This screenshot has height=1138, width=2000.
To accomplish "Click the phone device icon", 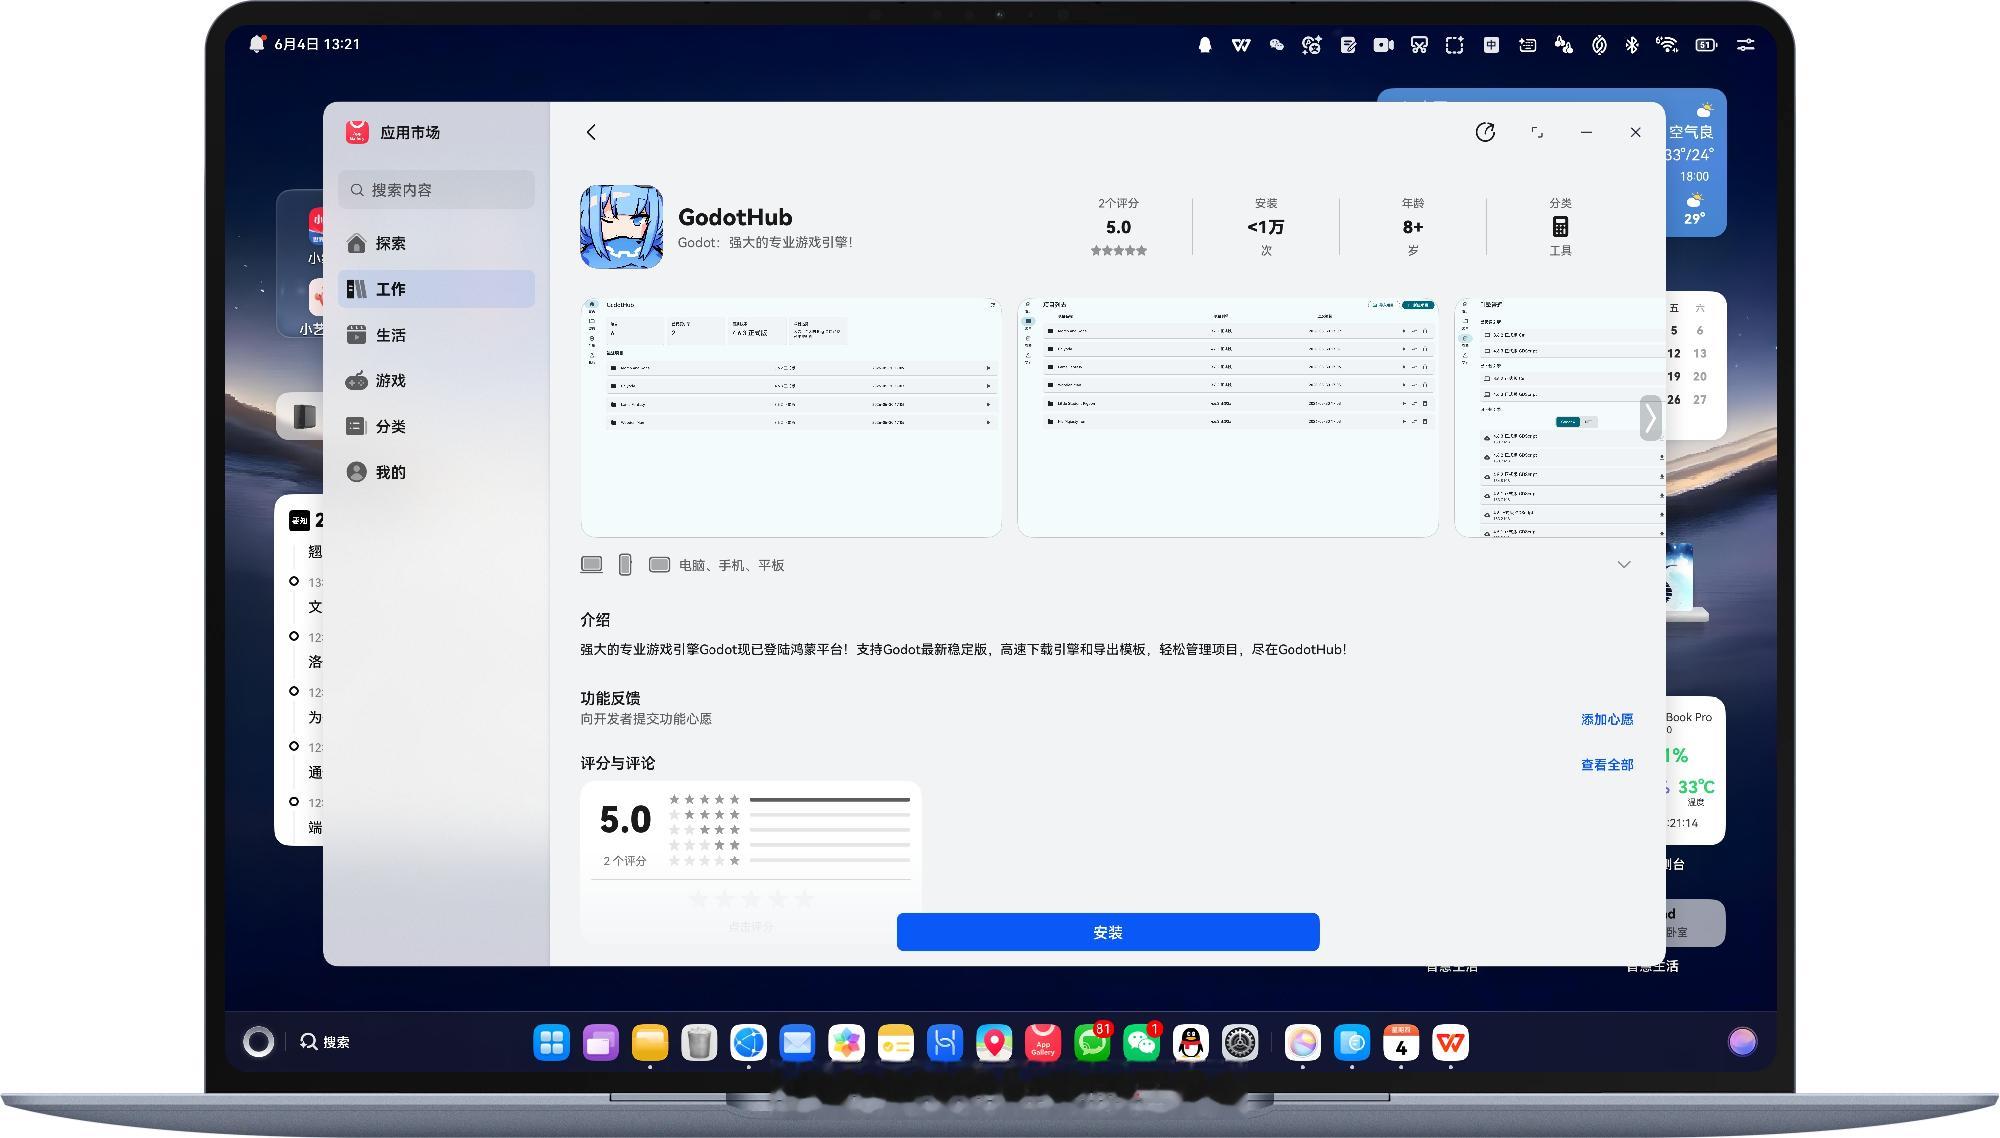I will click(x=625, y=565).
